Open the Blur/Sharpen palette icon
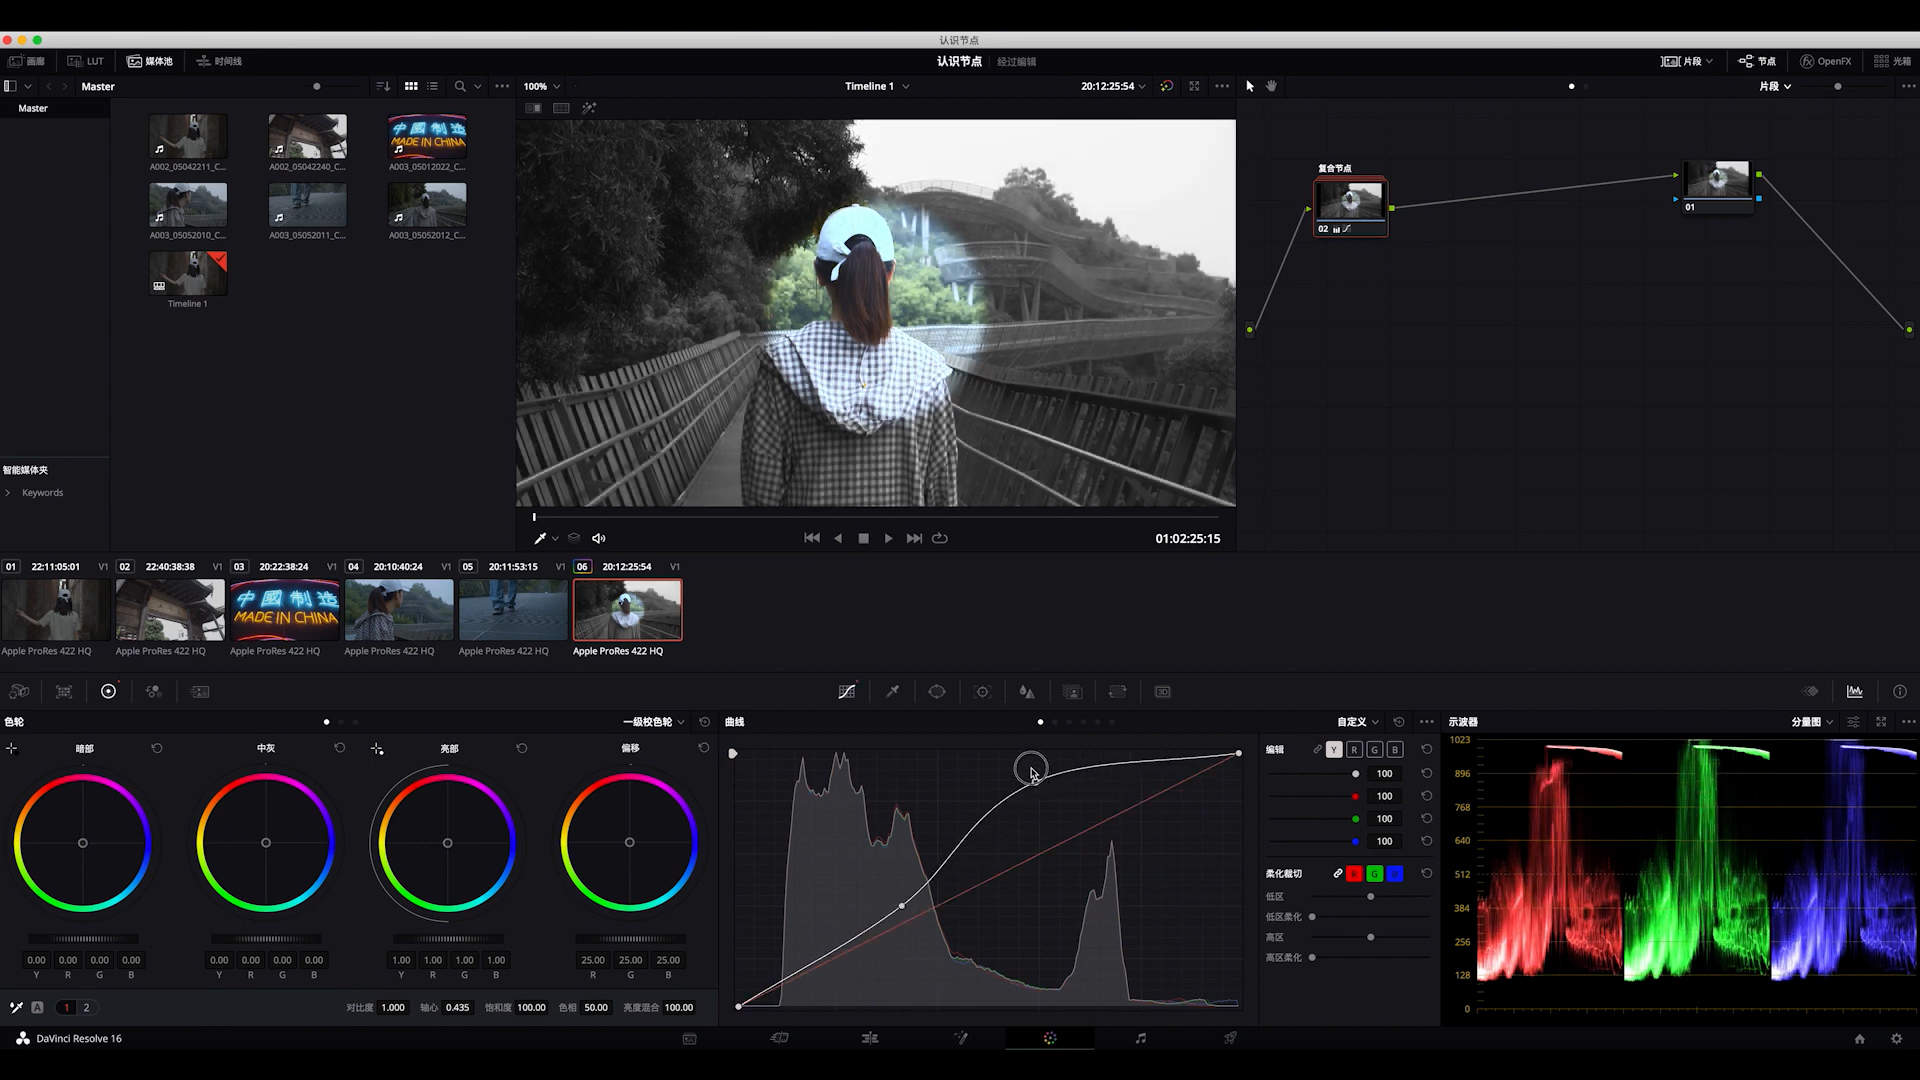This screenshot has width=1920, height=1080. 1027,692
